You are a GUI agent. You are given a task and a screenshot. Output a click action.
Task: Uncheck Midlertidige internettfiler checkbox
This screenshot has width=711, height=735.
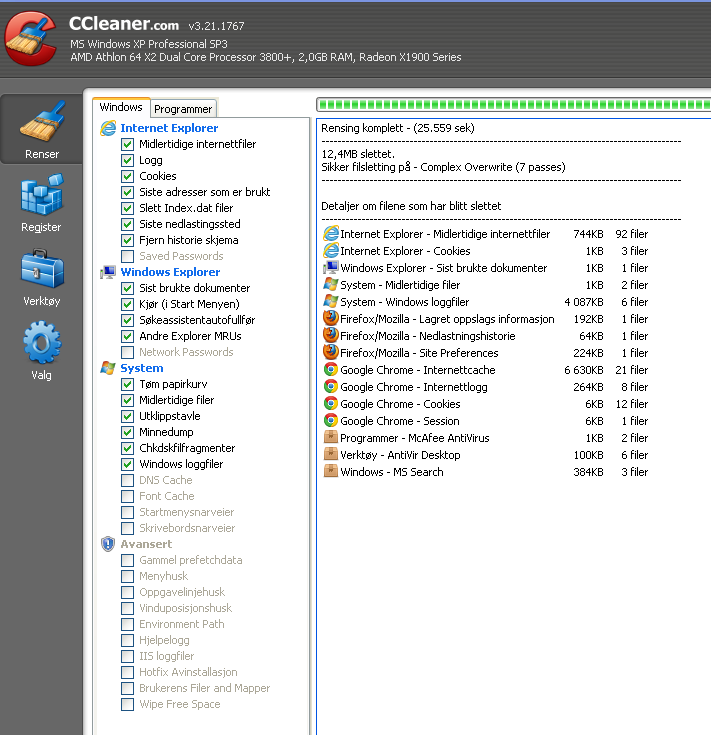(127, 144)
